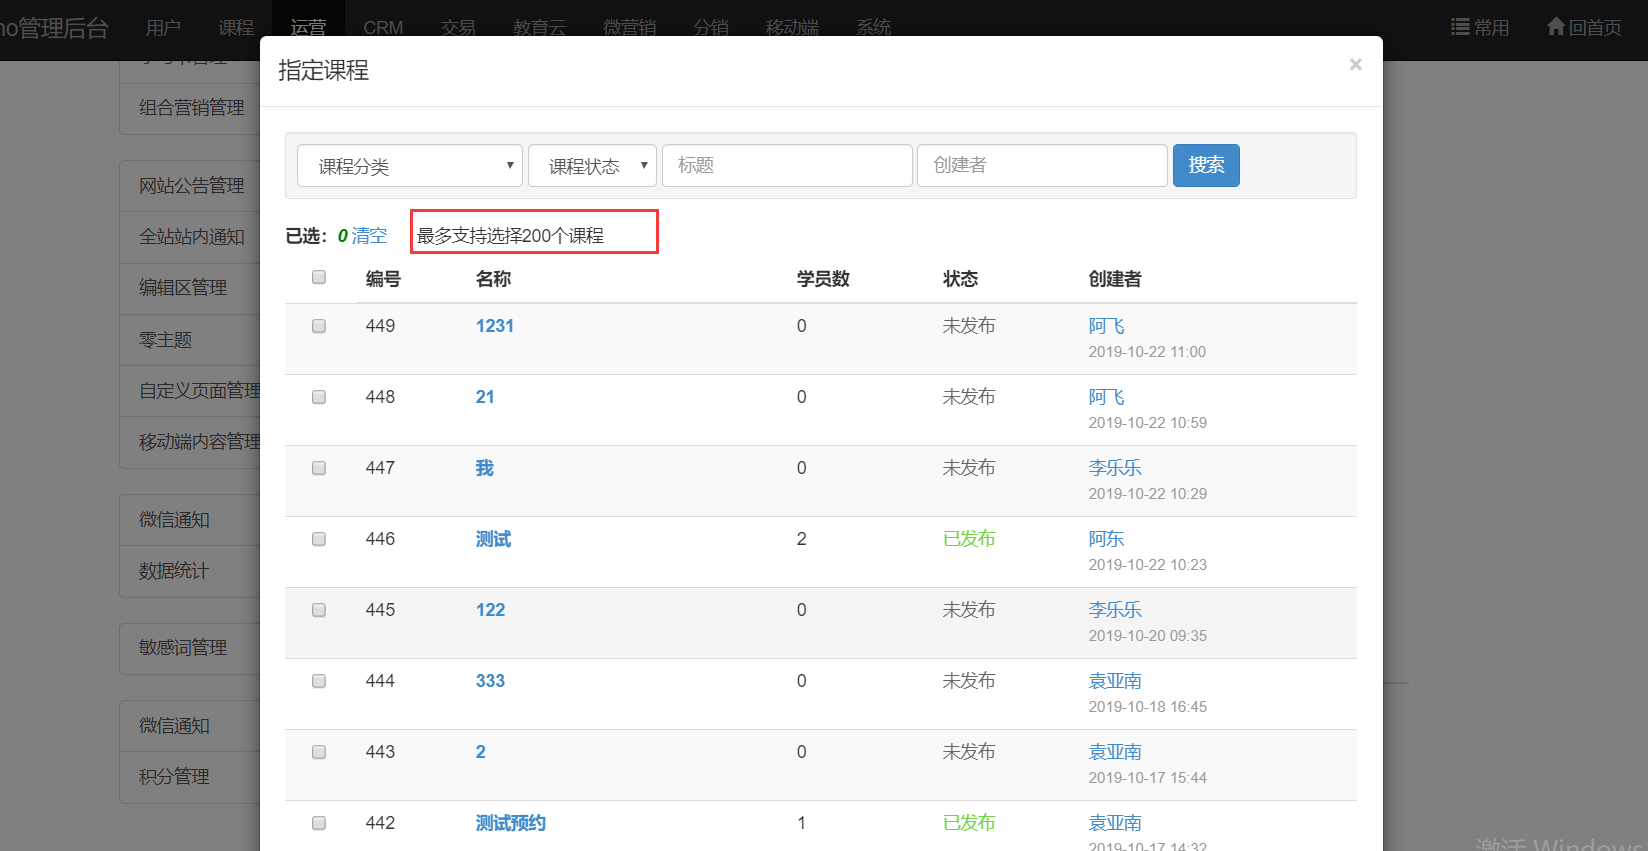Focus the 标题 input field
Viewport: 1648px width, 851px height.
point(787,165)
